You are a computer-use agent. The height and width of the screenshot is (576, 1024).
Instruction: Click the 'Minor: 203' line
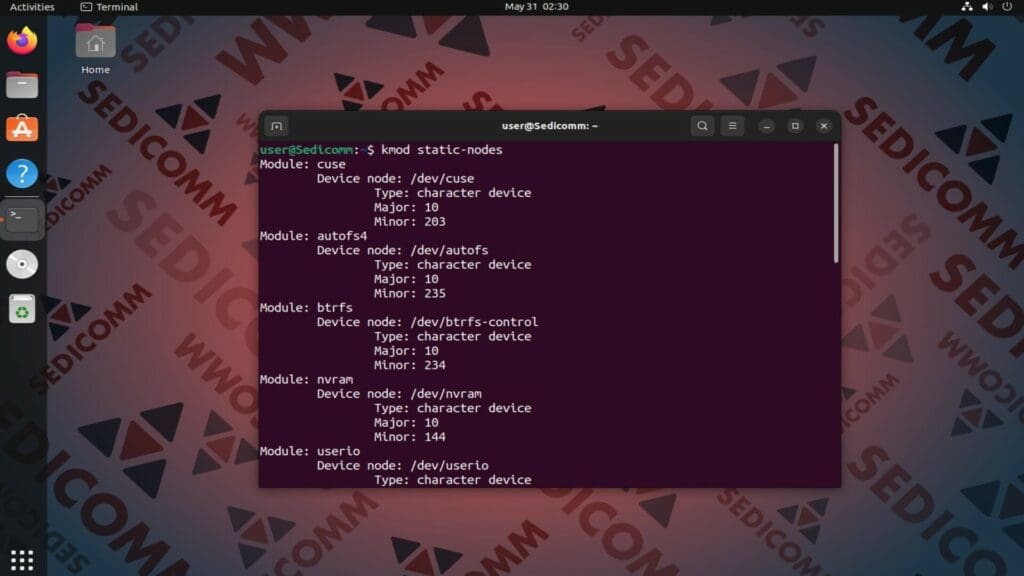pos(409,221)
